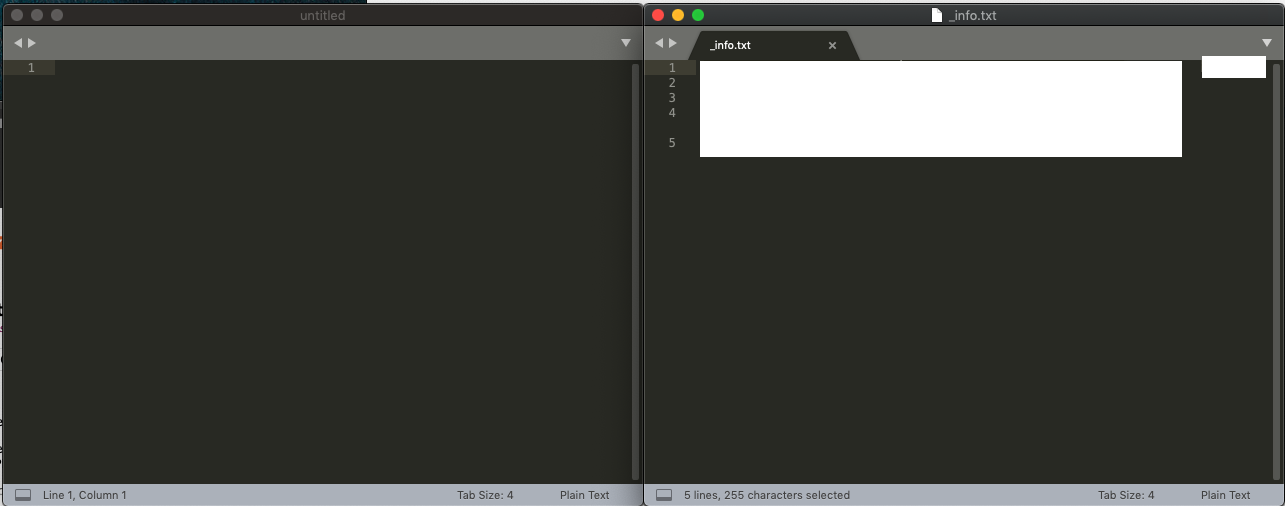Change Plain Text syntax in _info.txt window
Image resolution: width=1285 pixels, height=506 pixels.
[x=1225, y=495]
